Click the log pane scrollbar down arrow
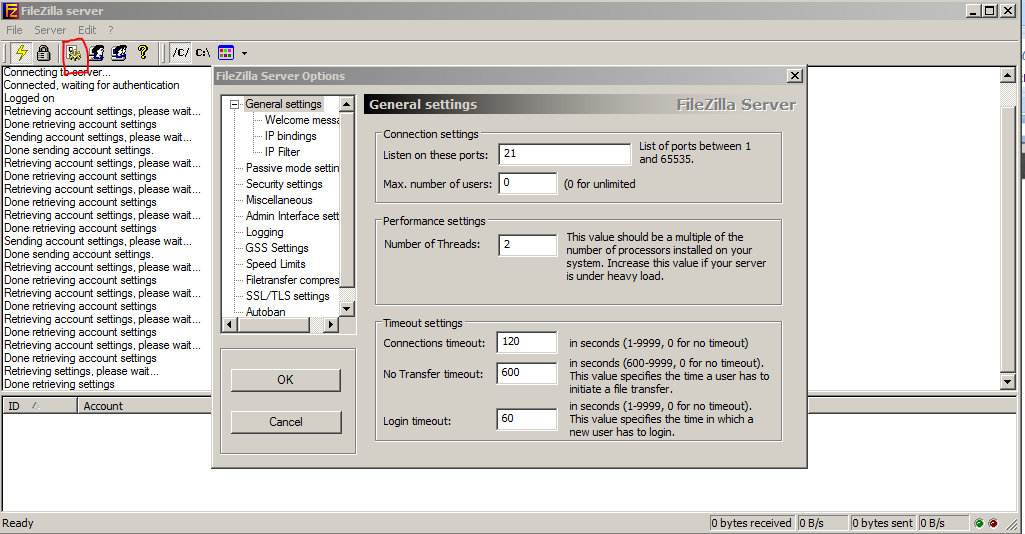This screenshot has height=534, width=1025. pyautogui.click(x=1007, y=381)
